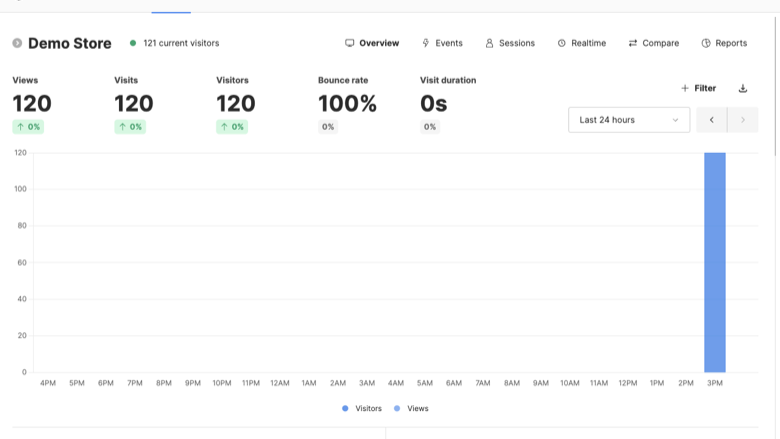Viewport: 780px width, 439px height.
Task: Click the Visit duration 0s value
Action: [434, 103]
